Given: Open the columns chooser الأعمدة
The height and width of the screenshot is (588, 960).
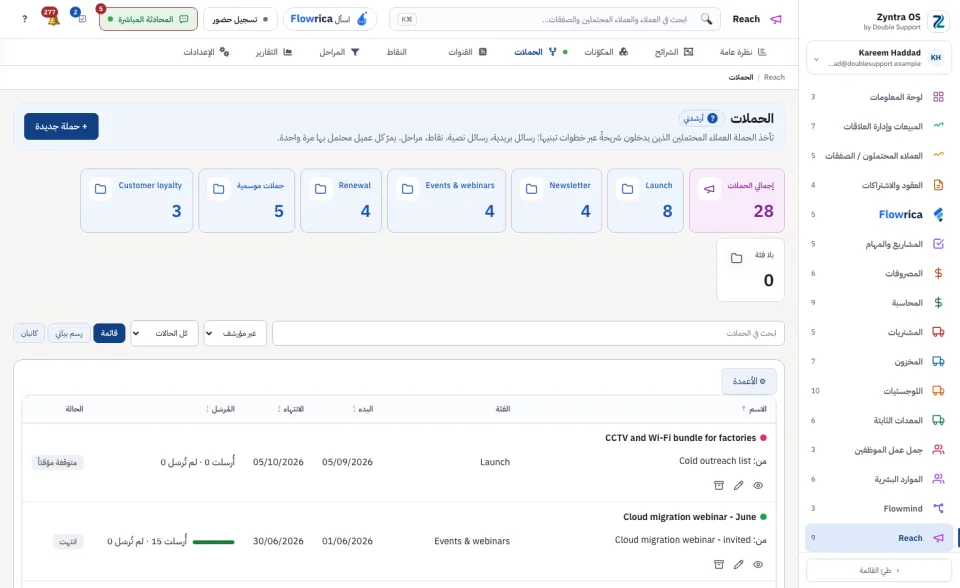Looking at the screenshot, I should click(749, 381).
